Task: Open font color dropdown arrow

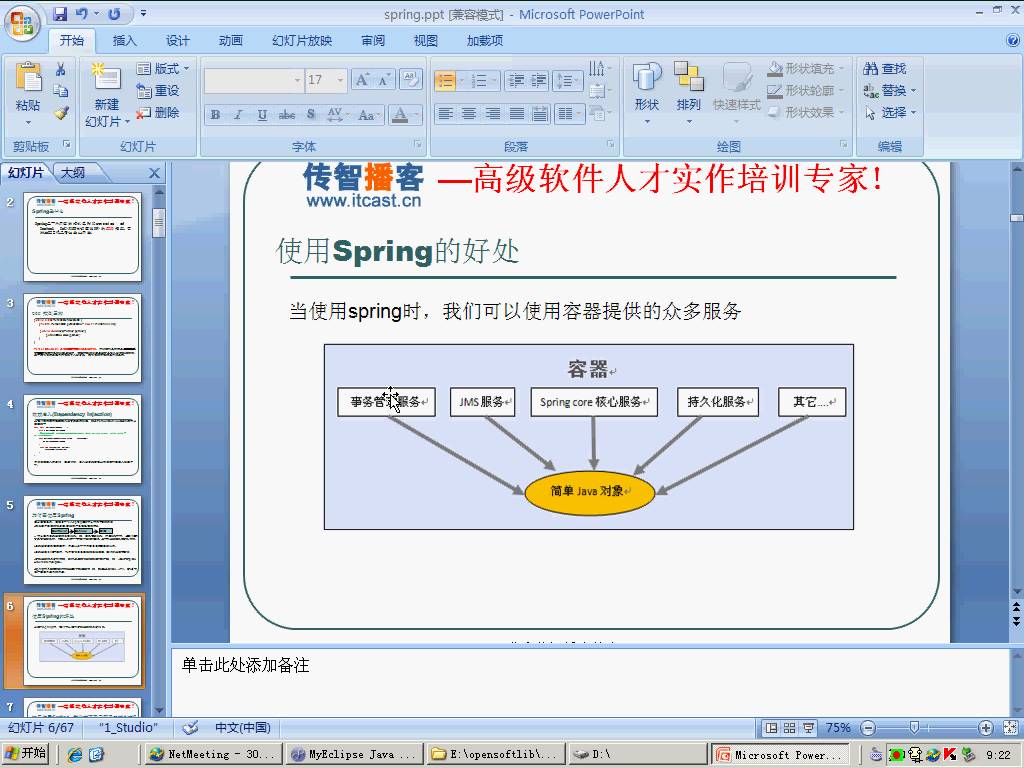Action: [x=416, y=115]
